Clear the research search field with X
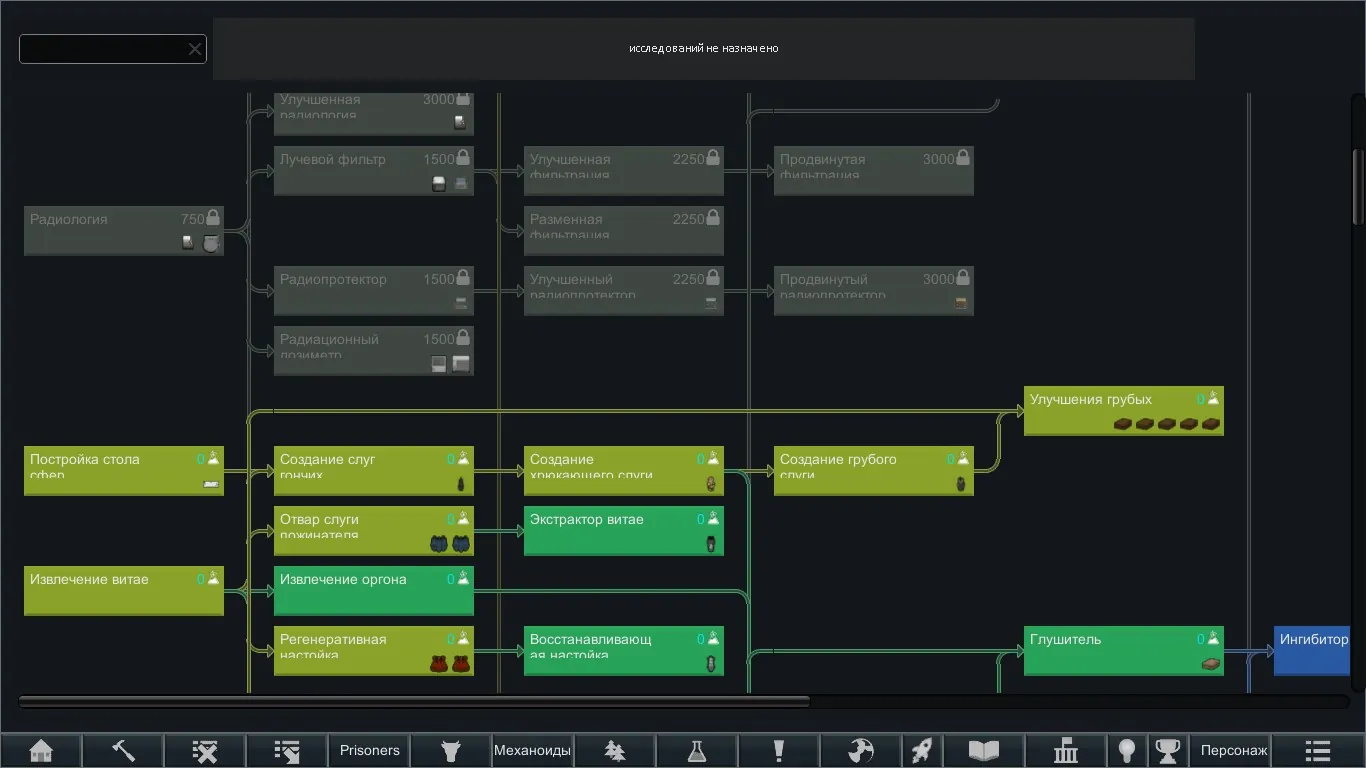The image size is (1366, 768). pyautogui.click(x=195, y=49)
